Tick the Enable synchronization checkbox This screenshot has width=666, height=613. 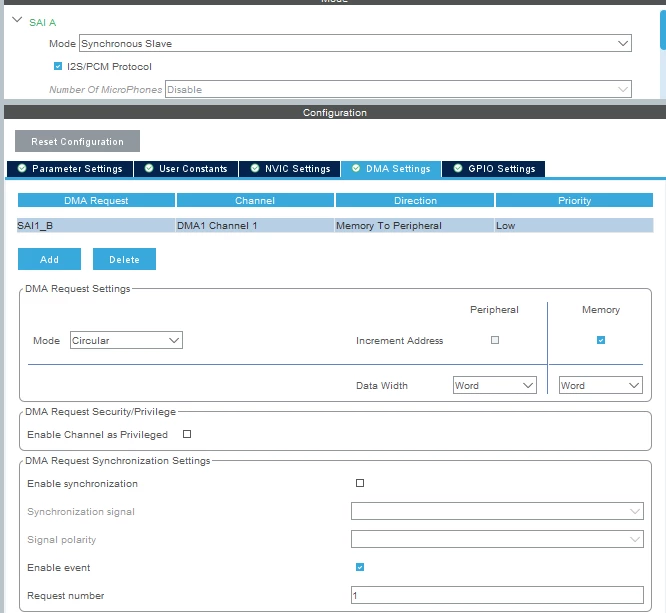[360, 483]
